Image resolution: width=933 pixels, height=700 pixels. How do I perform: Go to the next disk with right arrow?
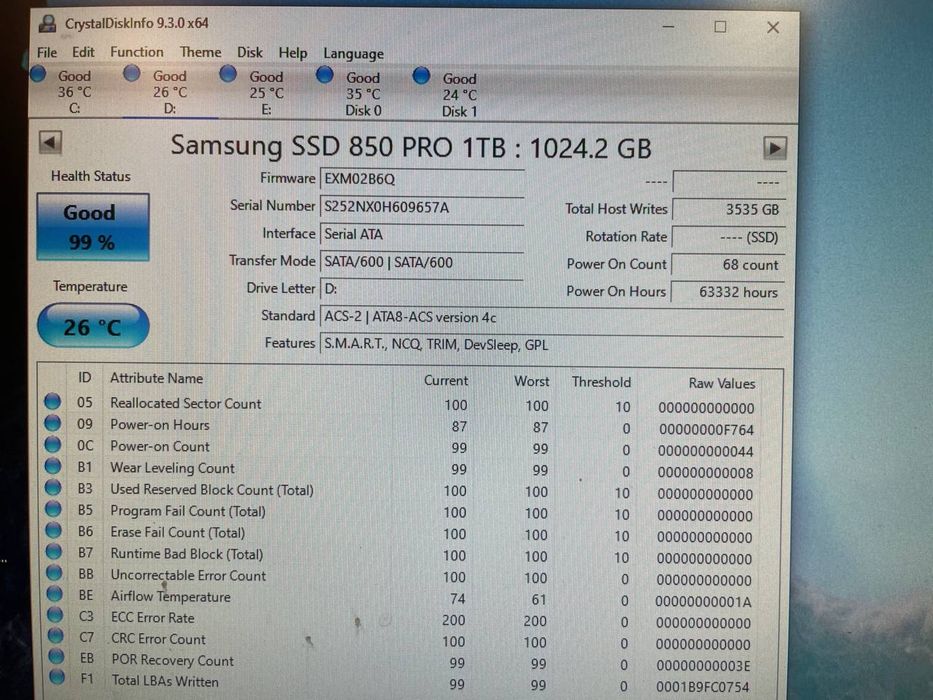pyautogui.click(x=775, y=148)
